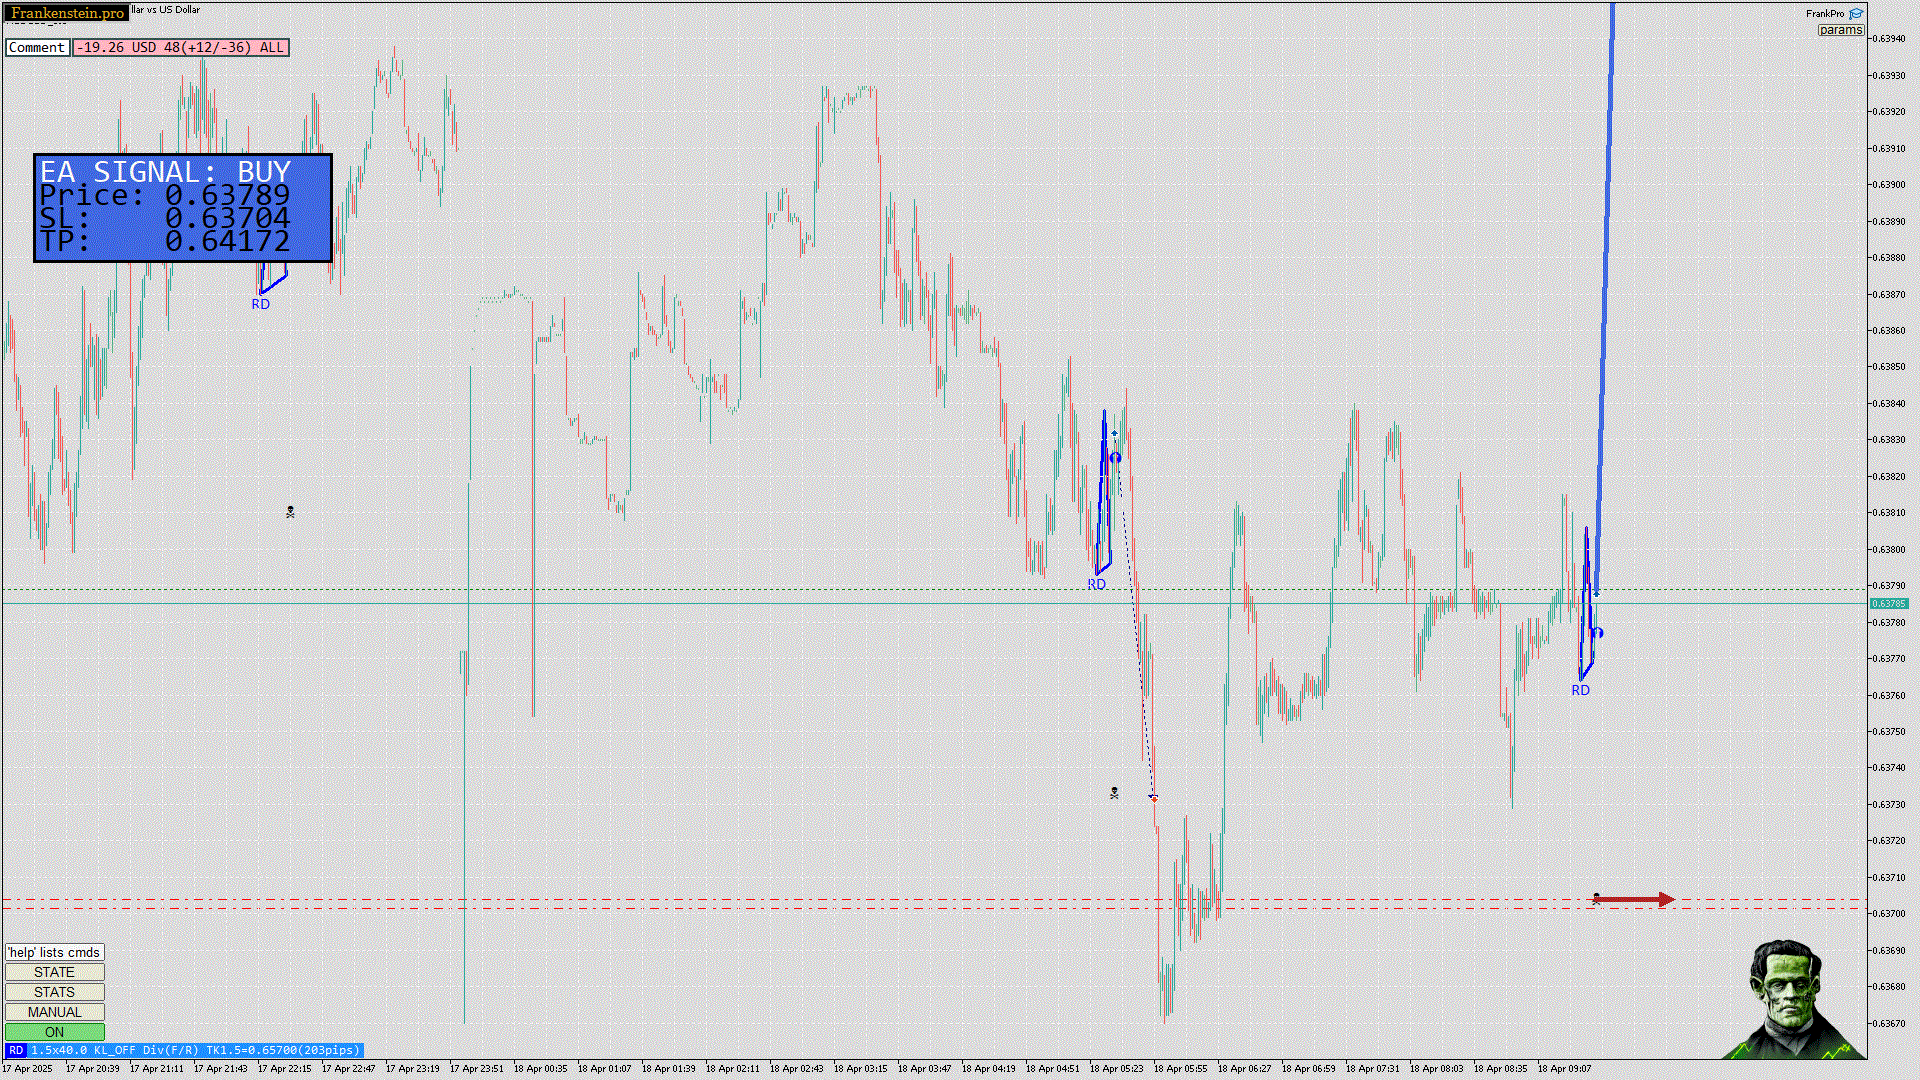Click the pink profit summary -19.26 USD button
Image resolution: width=1920 pixels, height=1080 pixels.
tap(180, 47)
